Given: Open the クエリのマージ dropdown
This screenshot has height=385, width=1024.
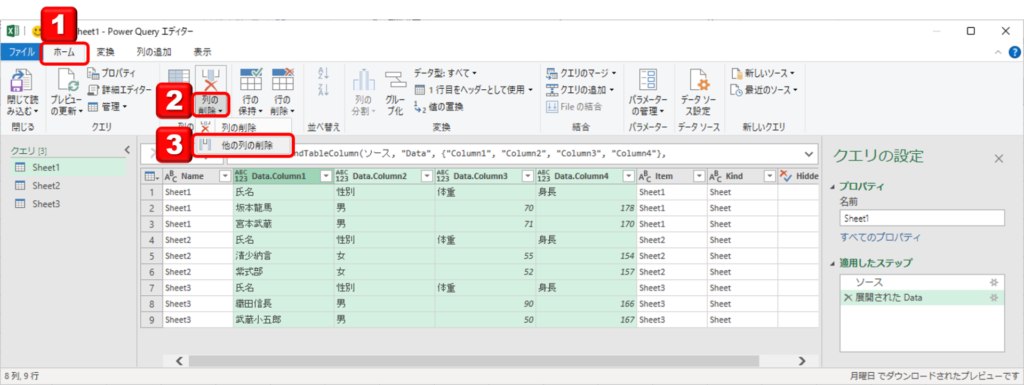Looking at the screenshot, I should click(580, 73).
